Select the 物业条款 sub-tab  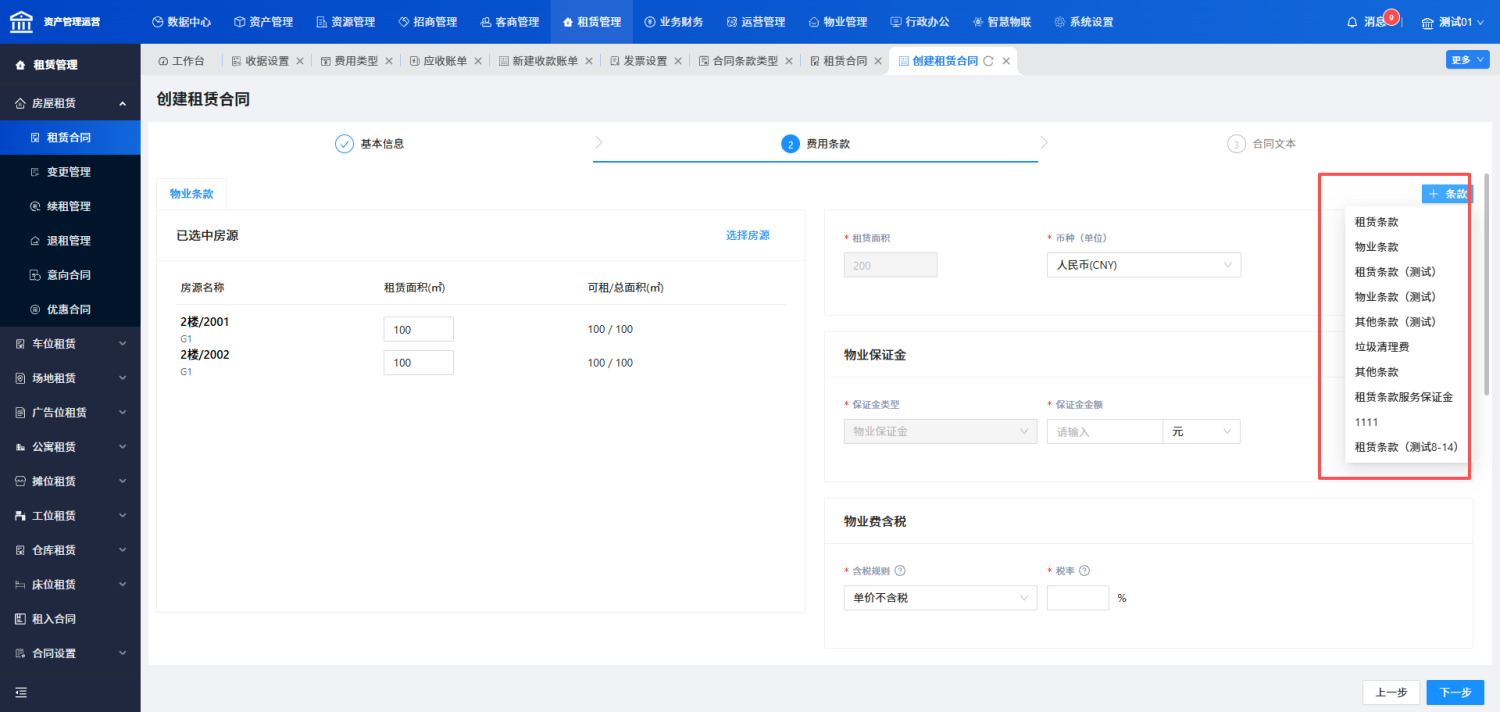point(192,194)
